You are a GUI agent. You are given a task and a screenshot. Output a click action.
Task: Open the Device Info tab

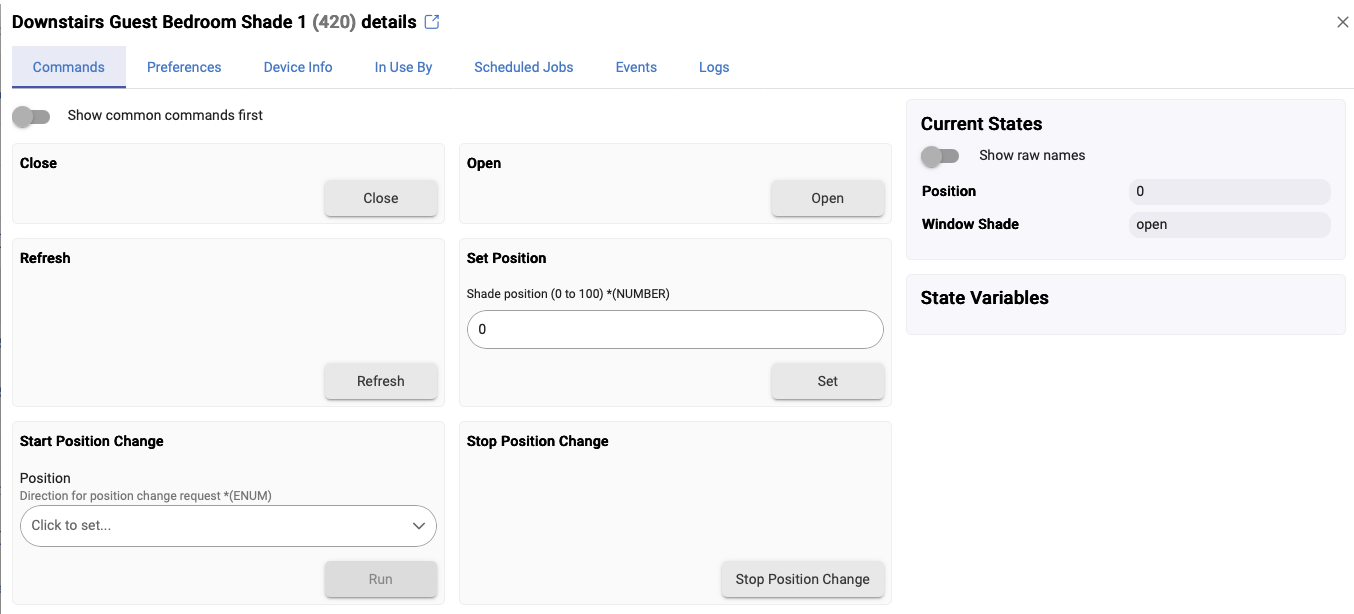pyautogui.click(x=298, y=67)
